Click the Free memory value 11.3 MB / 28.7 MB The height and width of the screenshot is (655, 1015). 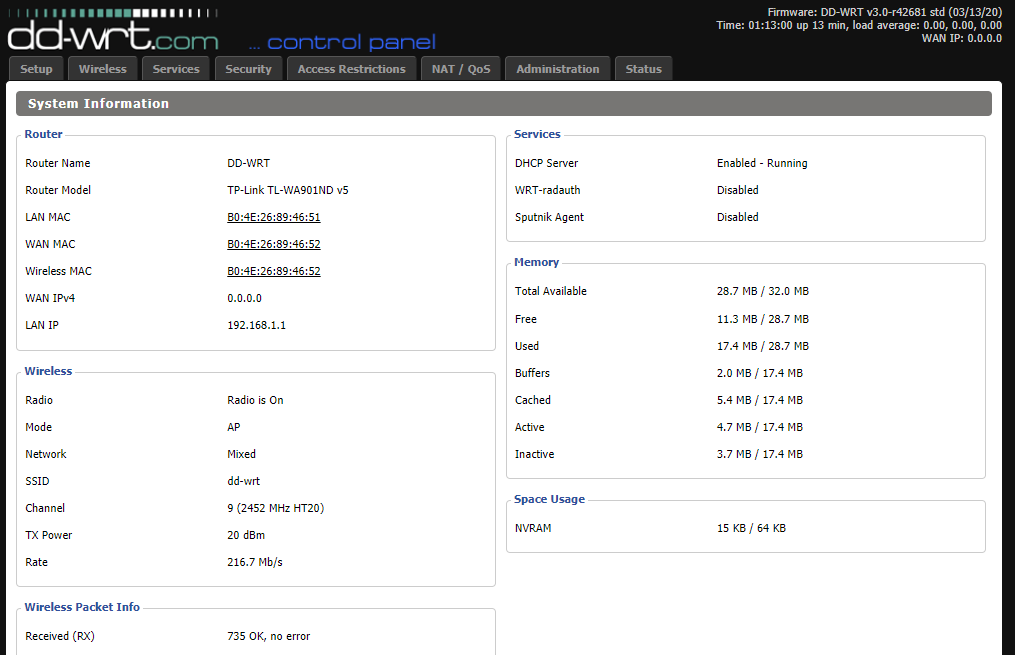click(x=763, y=319)
